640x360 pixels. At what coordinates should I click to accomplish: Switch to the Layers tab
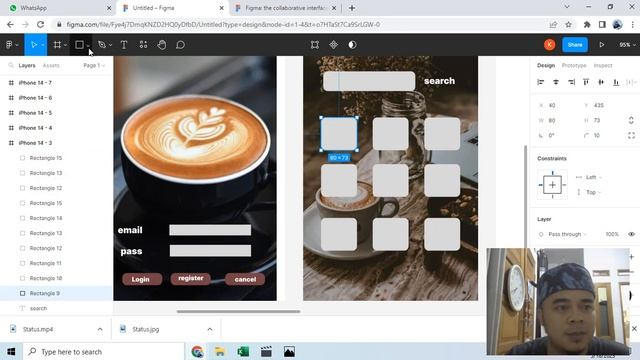(x=27, y=65)
